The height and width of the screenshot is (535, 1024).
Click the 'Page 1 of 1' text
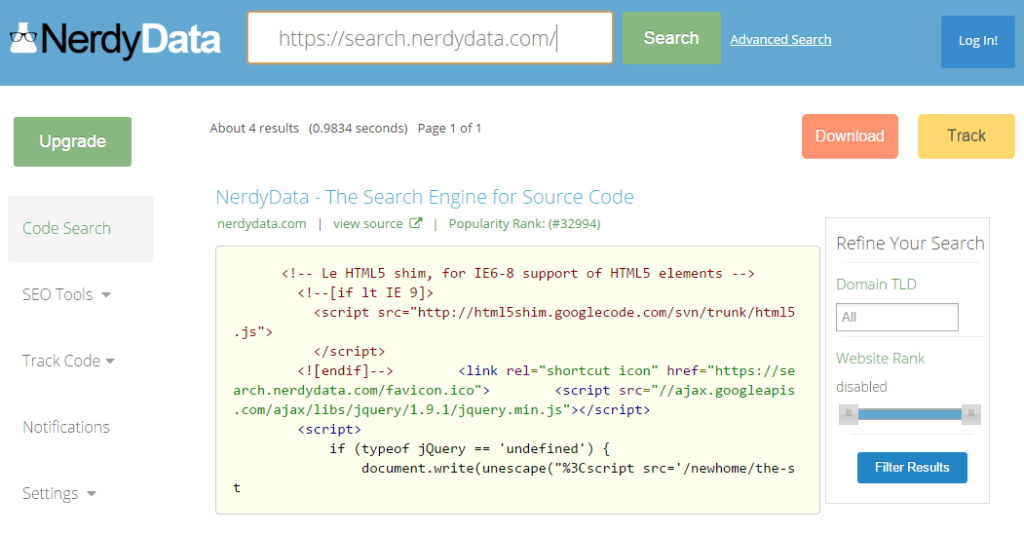(x=449, y=128)
